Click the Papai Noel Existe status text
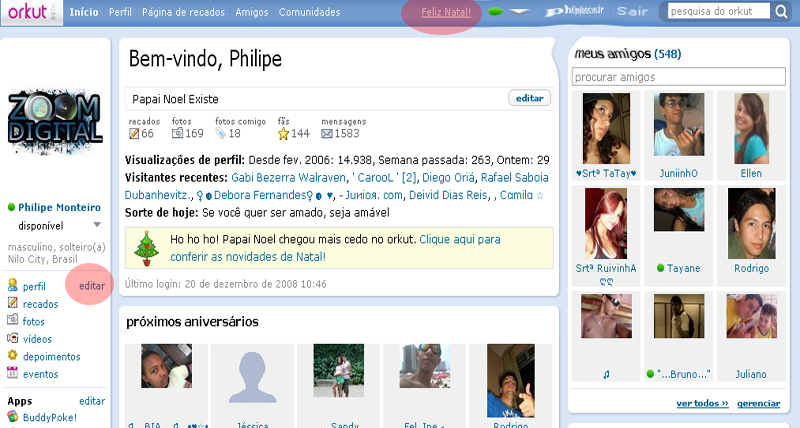This screenshot has width=800, height=428. click(175, 99)
